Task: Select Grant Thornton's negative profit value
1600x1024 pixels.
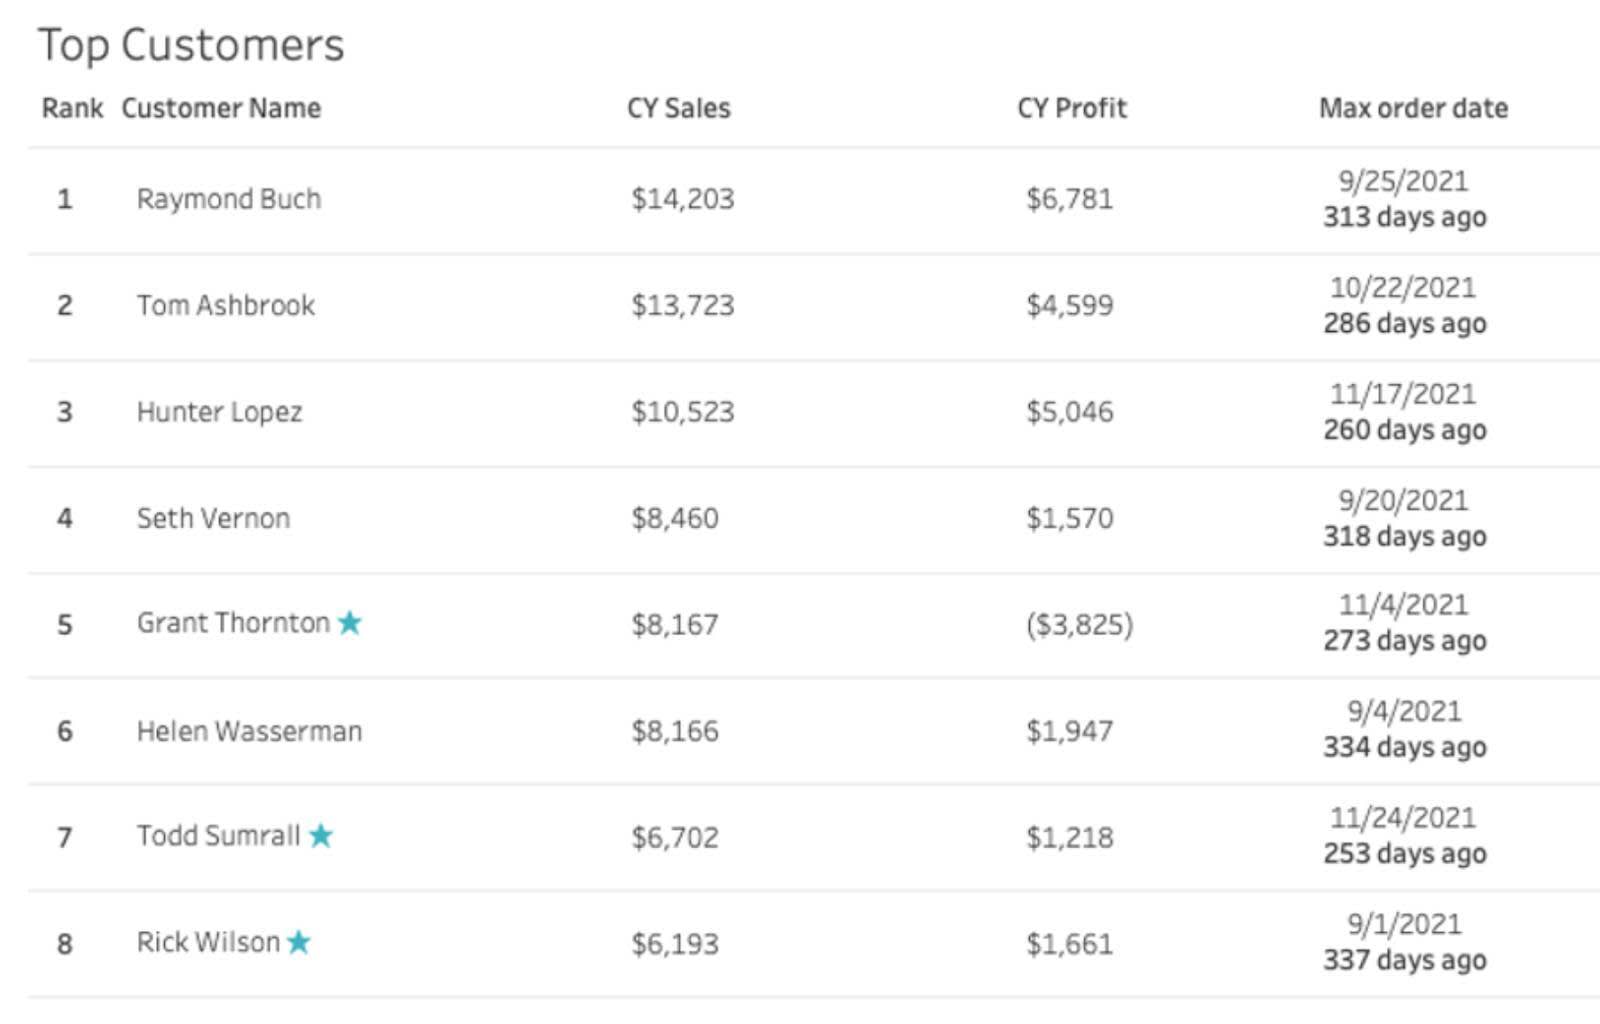Action: click(1079, 625)
